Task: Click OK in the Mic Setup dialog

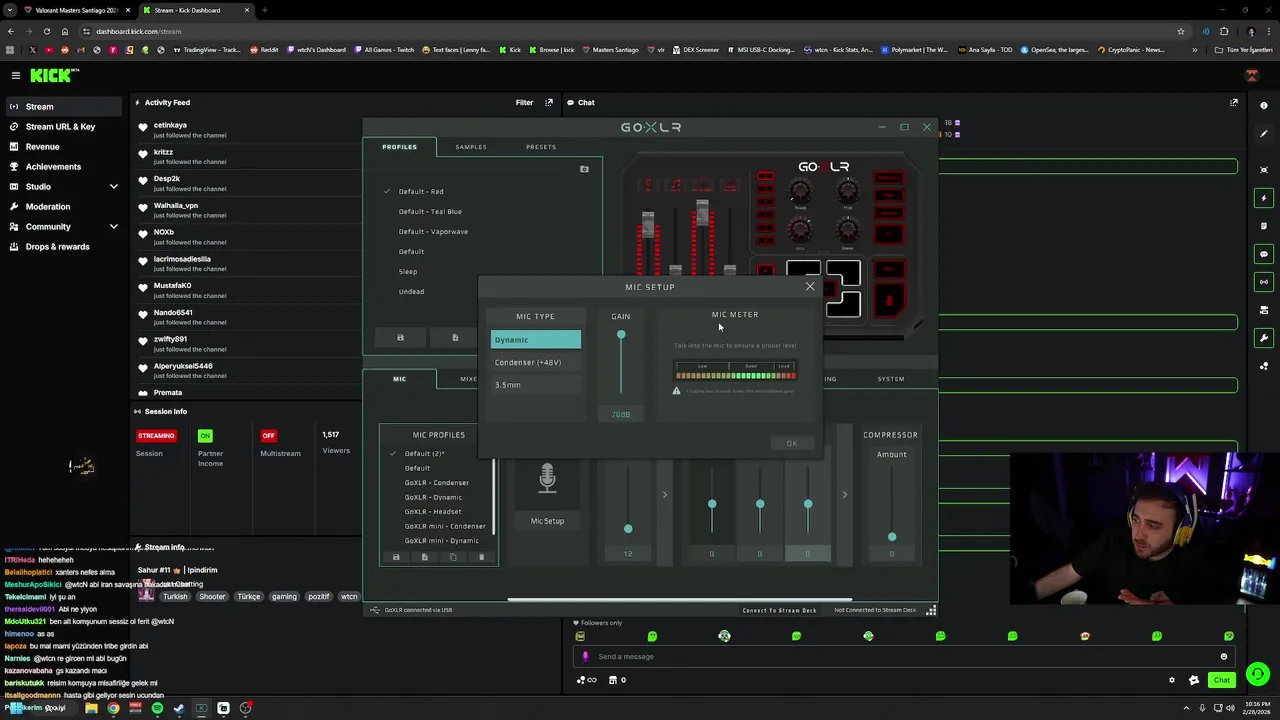Action: 791,443
